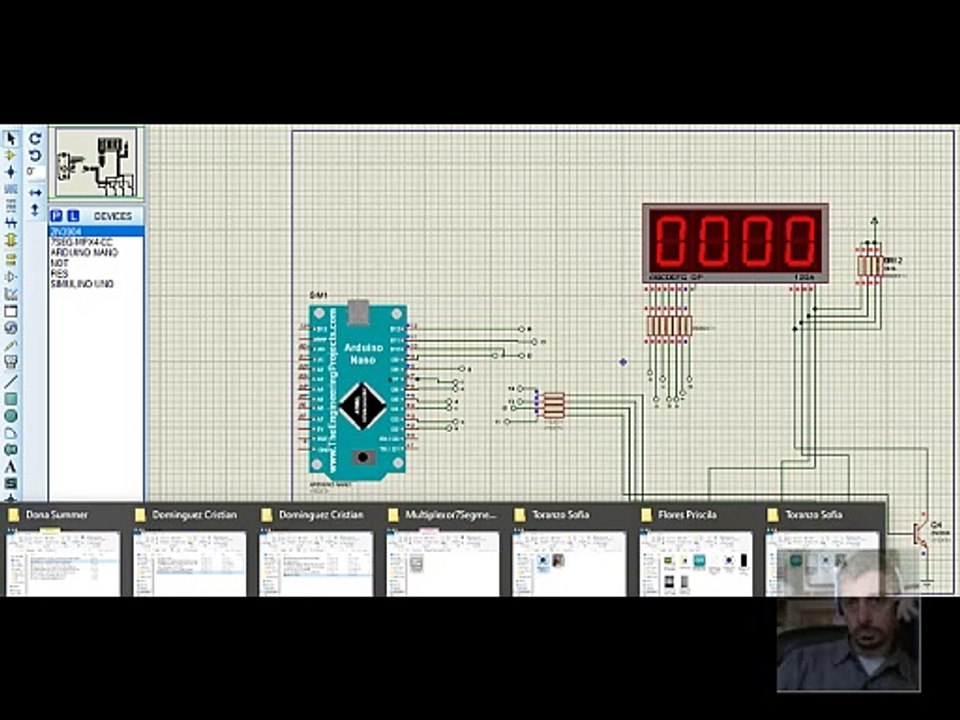Select ARDUINO NANO in the devices list
Screen dimensions: 960x720
tap(96, 252)
